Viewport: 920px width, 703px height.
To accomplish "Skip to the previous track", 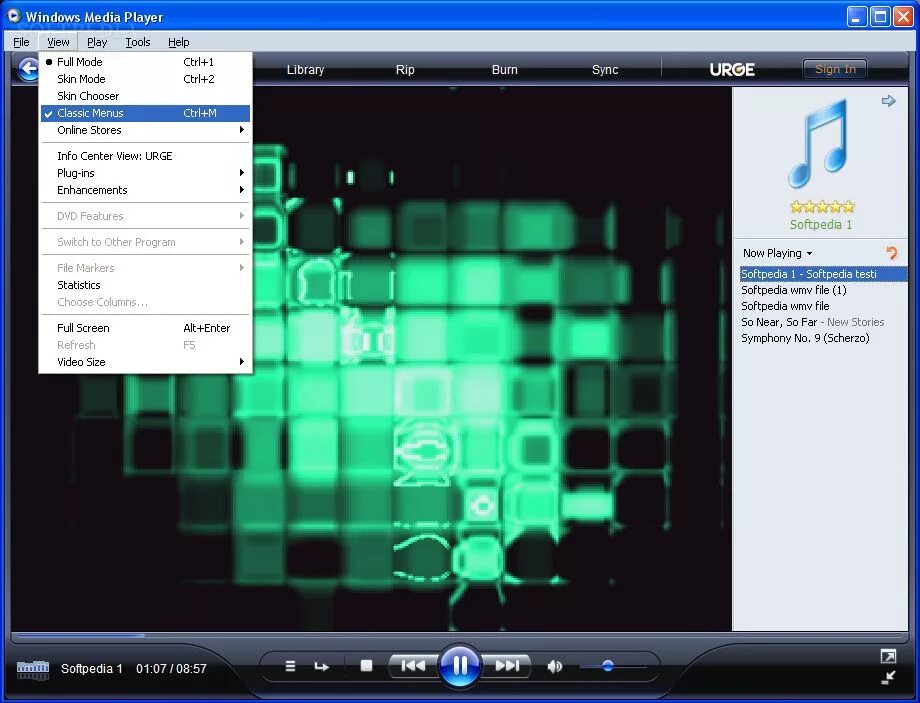I will click(x=413, y=665).
